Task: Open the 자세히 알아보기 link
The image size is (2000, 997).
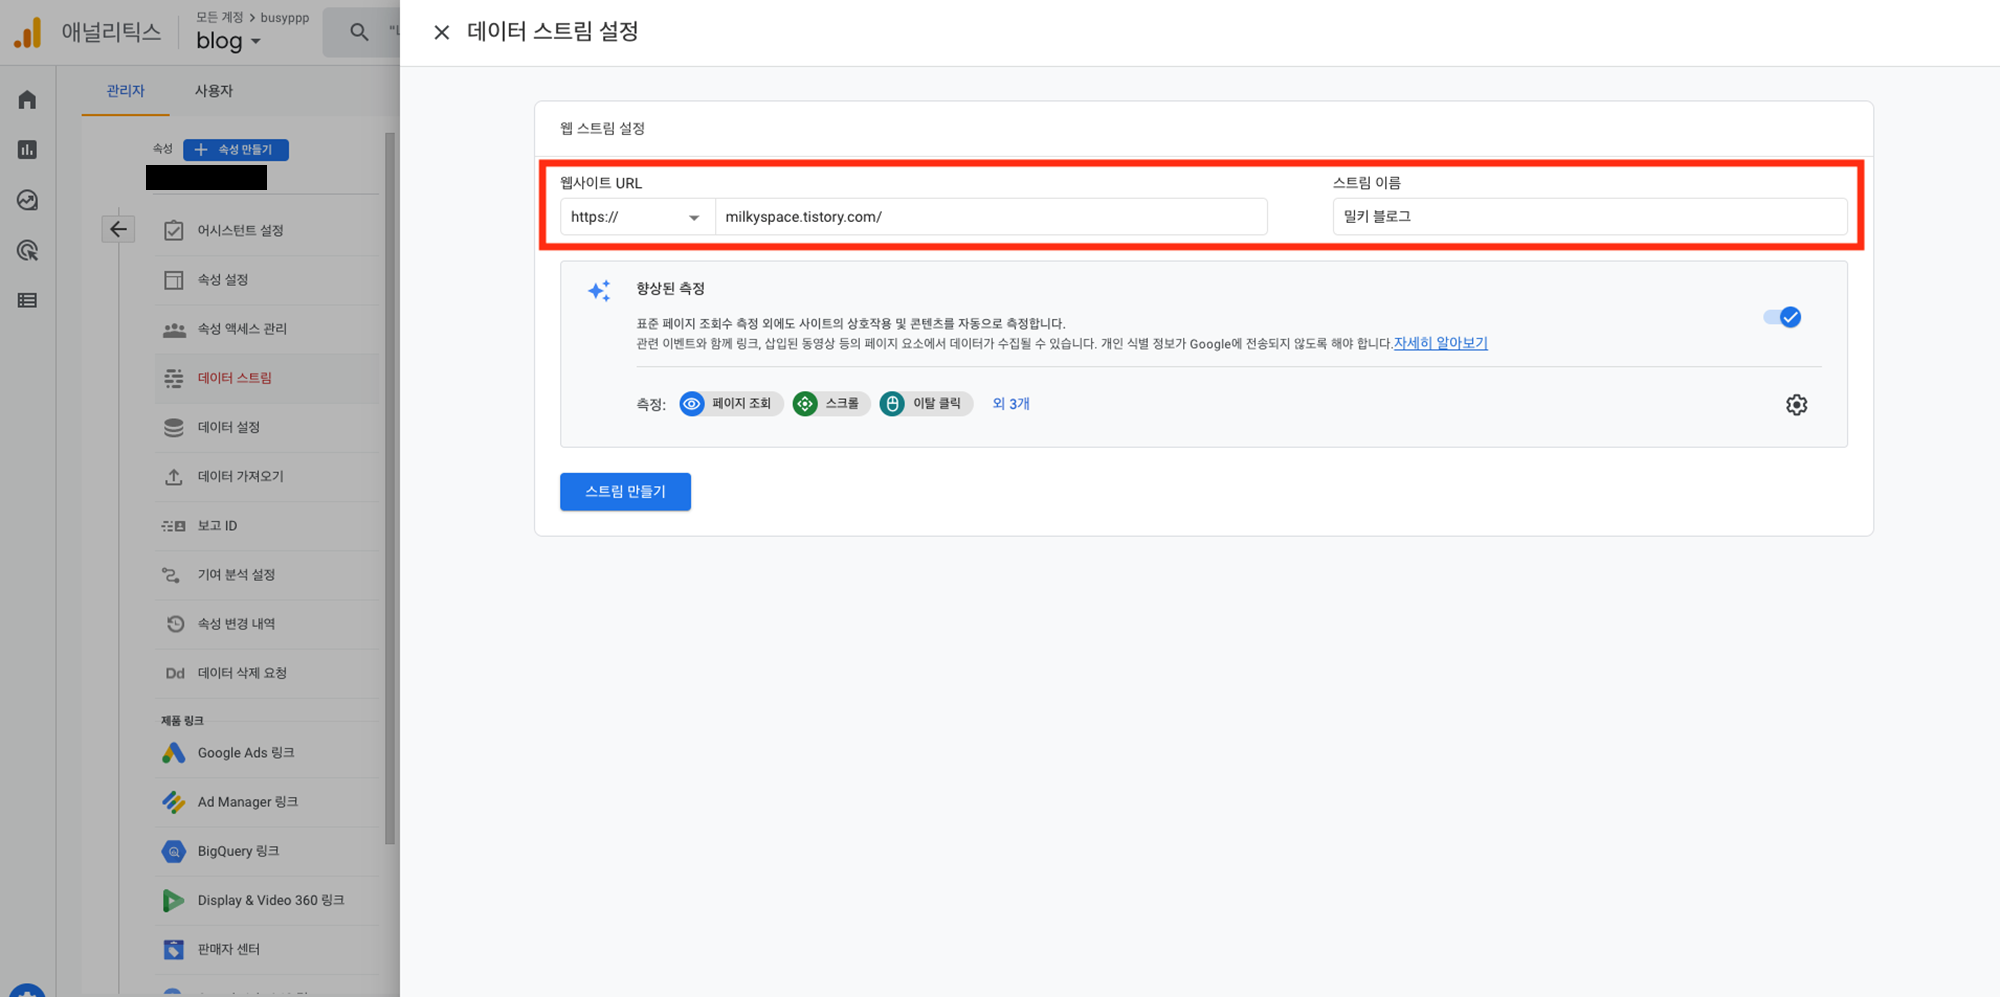Action: tap(1440, 343)
